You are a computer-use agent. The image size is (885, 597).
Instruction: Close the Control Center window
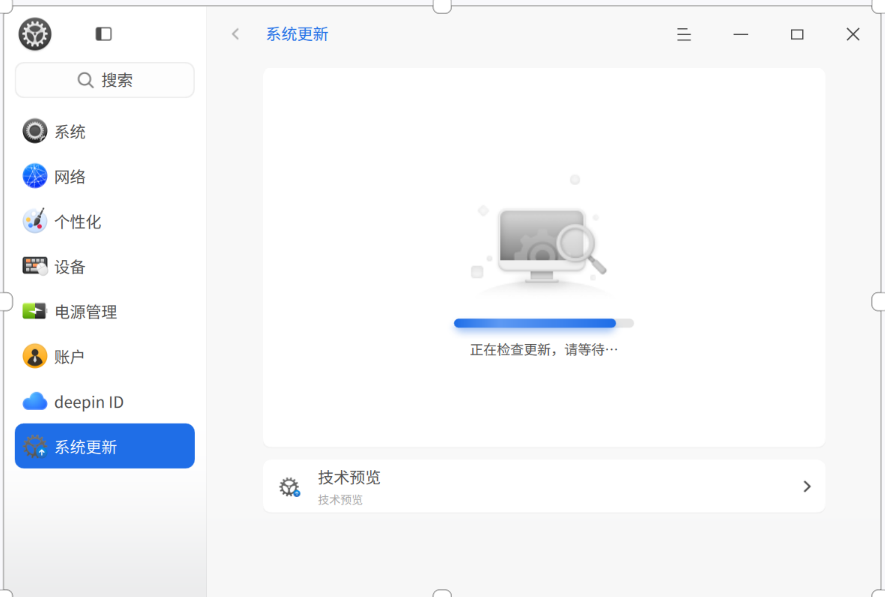click(853, 34)
